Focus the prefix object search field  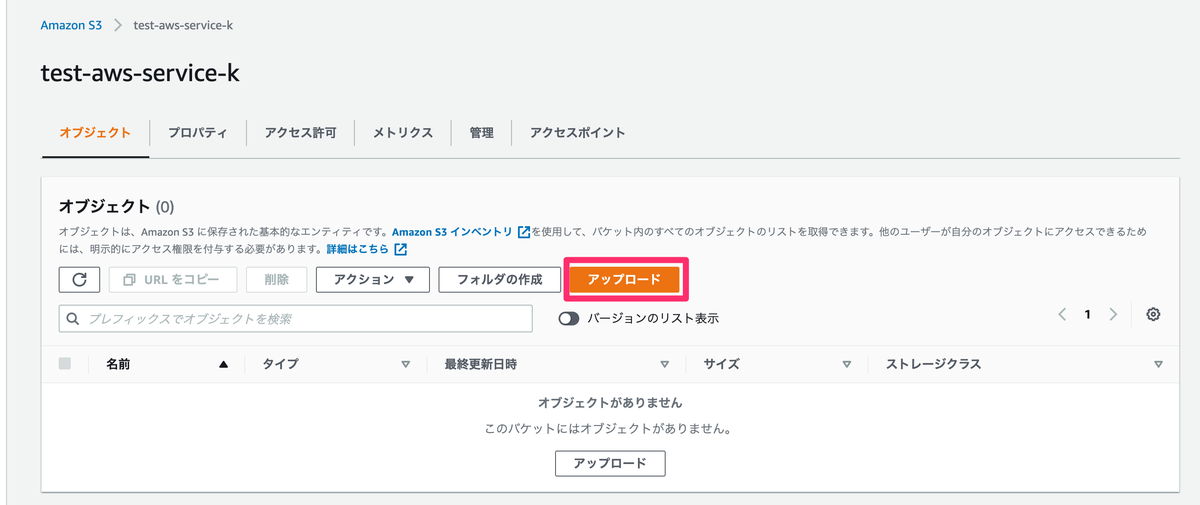305,319
